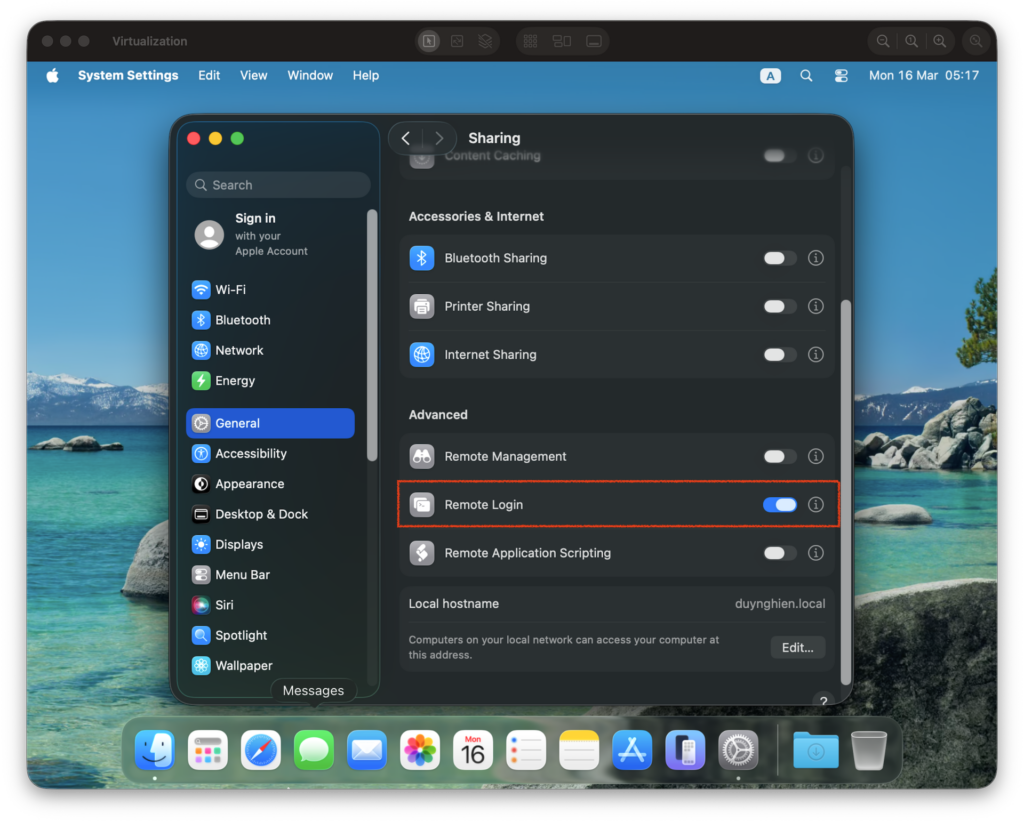Click info icon for Remote Login
Screen dimensions: 1024x822
[x=816, y=505]
